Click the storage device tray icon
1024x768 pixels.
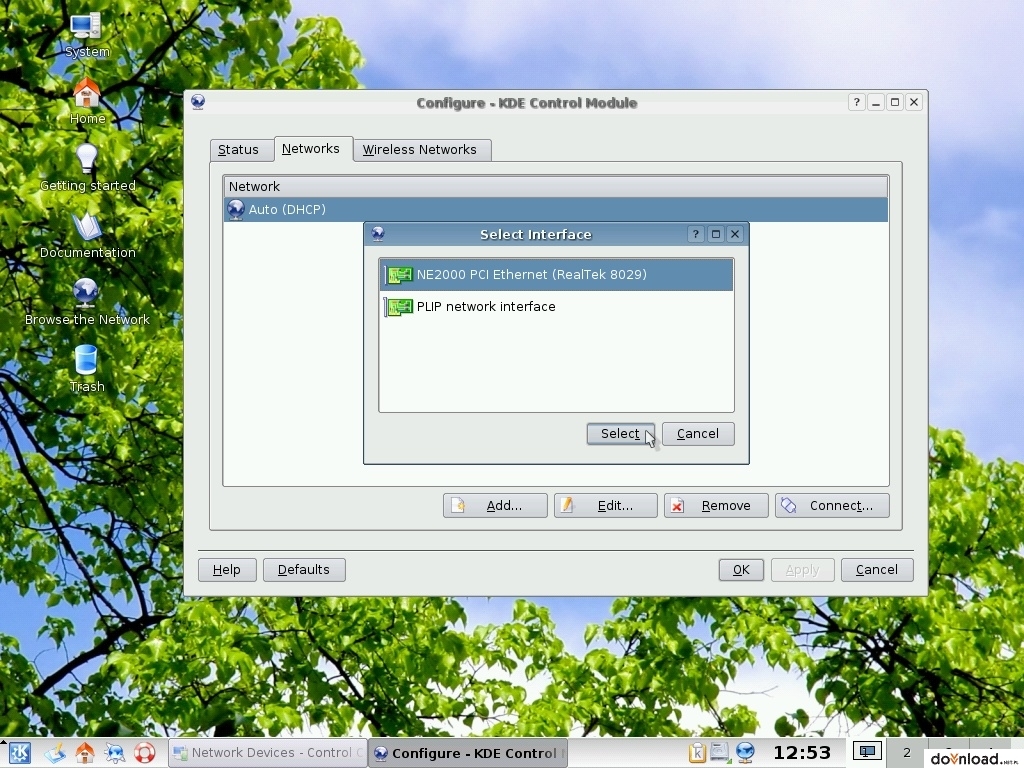(720, 753)
